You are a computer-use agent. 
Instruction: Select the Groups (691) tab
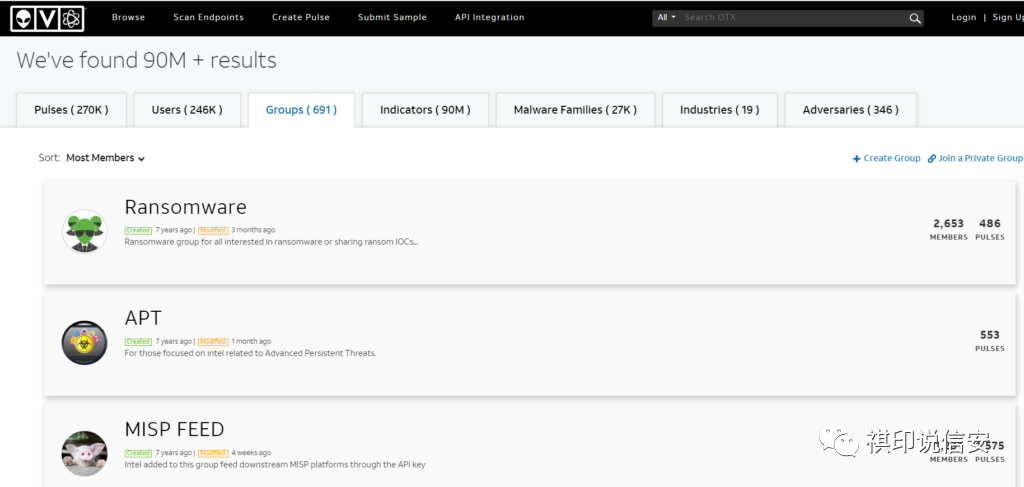(301, 110)
